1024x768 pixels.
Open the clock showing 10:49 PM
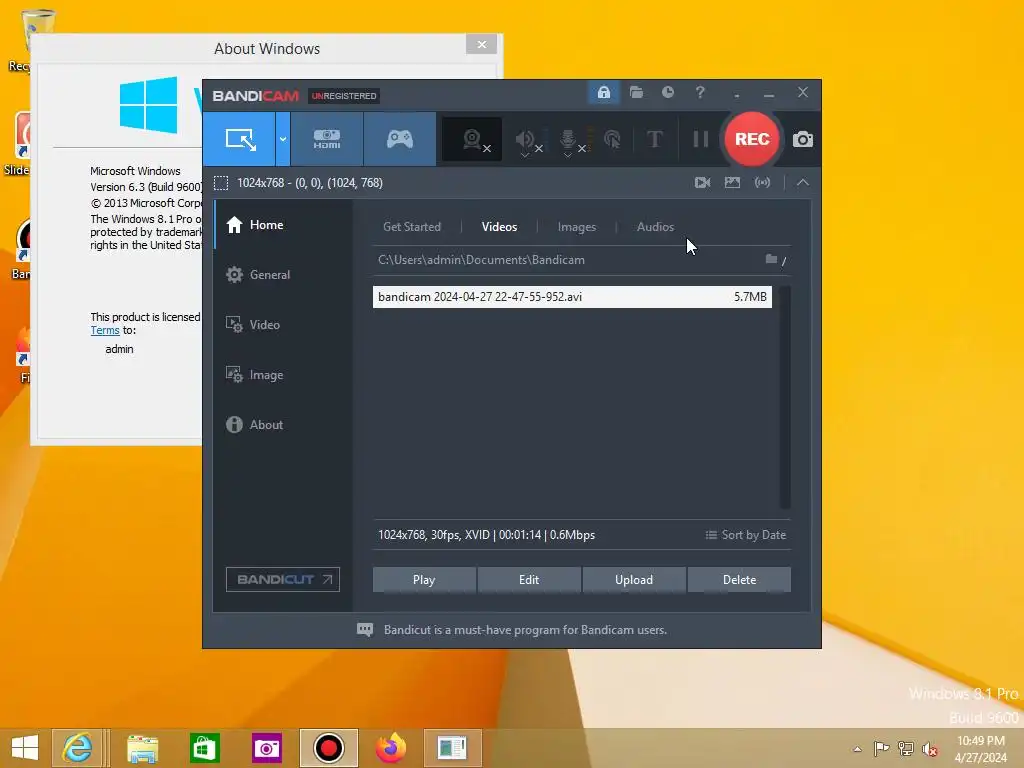click(981, 749)
